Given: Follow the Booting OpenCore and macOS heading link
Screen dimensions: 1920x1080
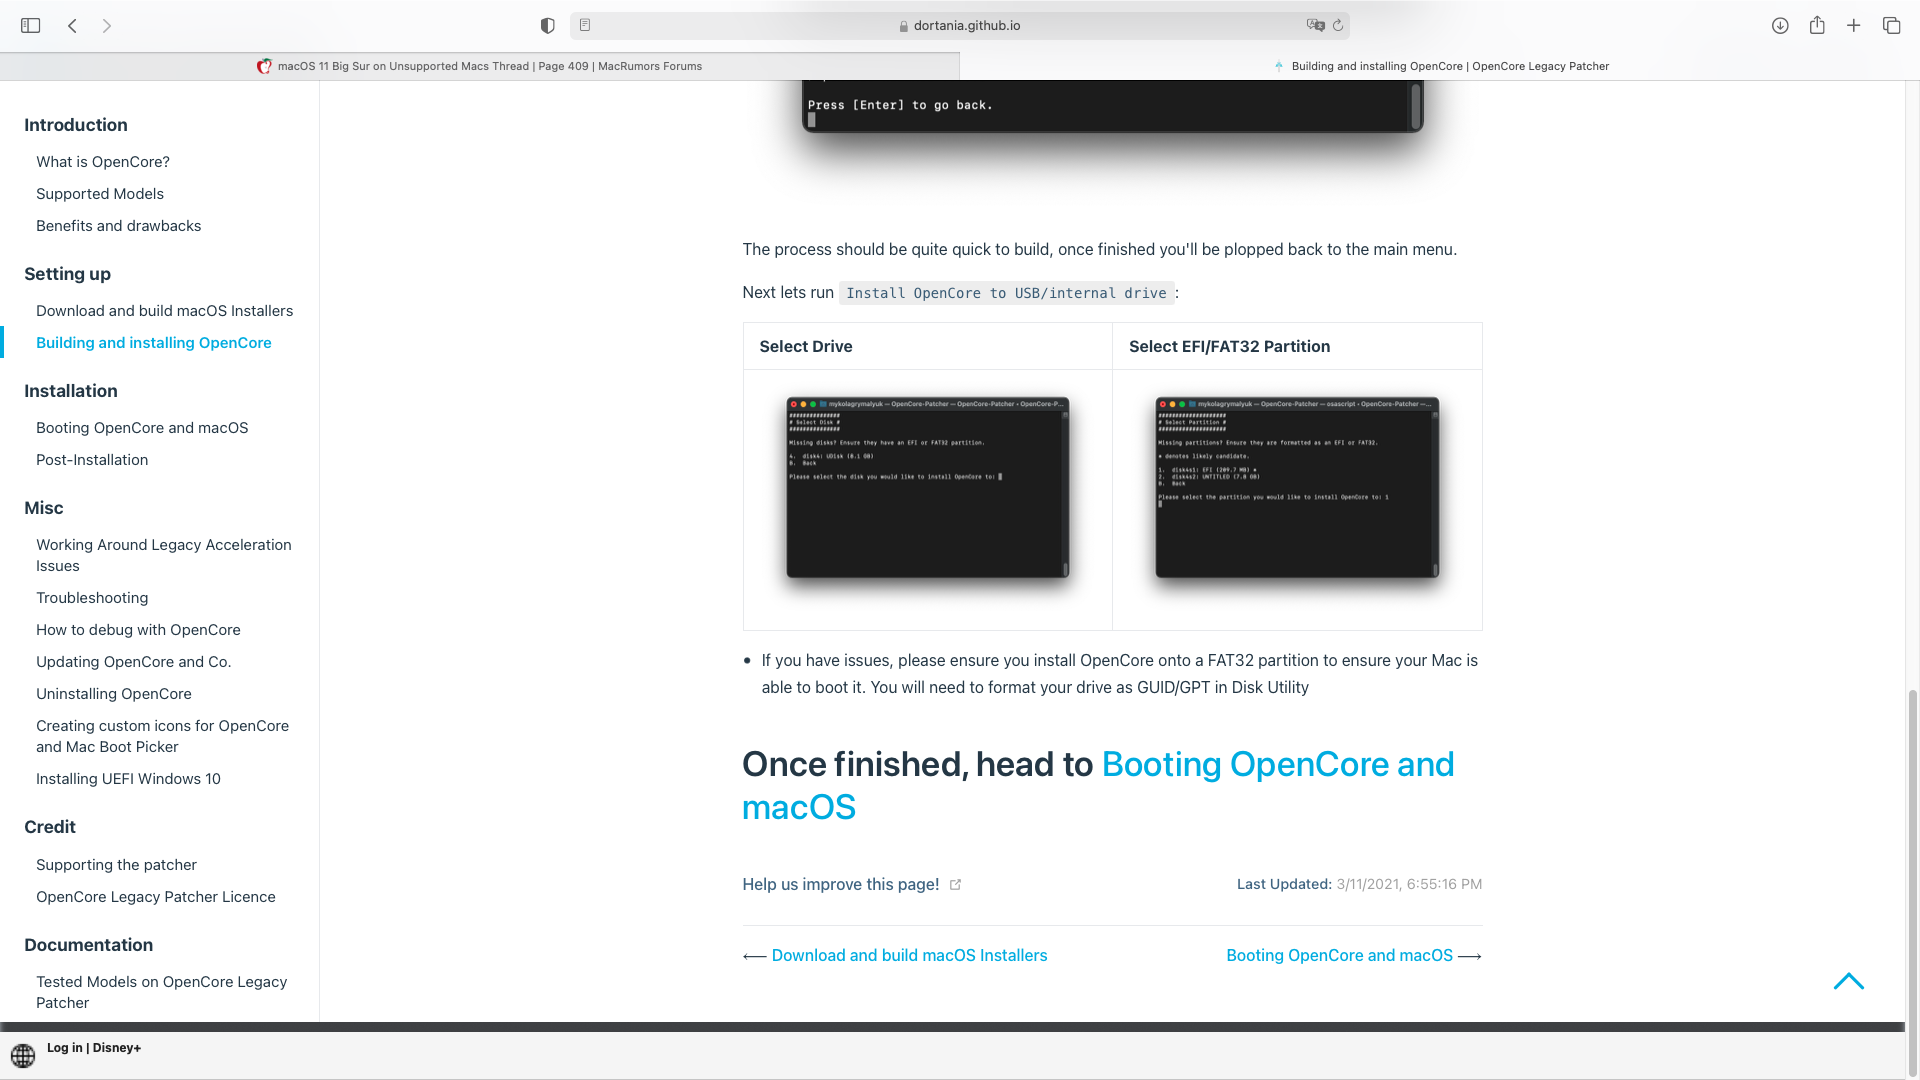Looking at the screenshot, I should click(x=1277, y=765).
